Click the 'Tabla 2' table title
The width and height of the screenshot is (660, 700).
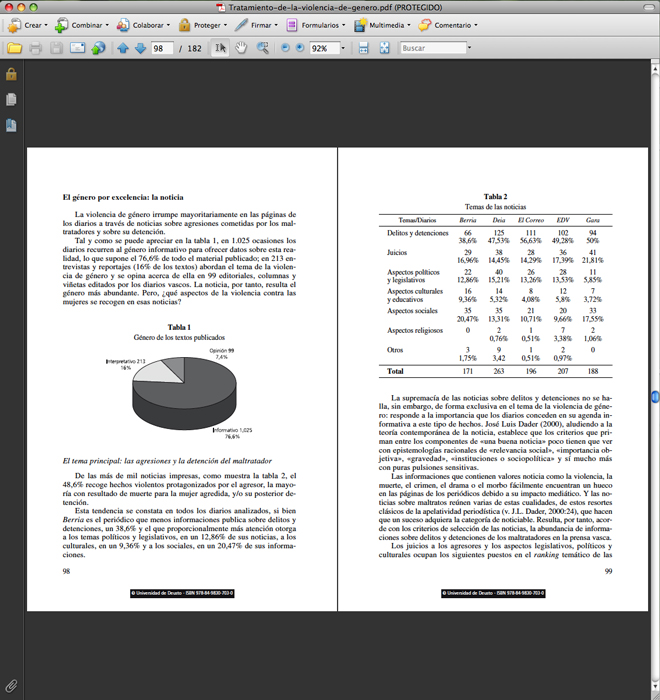click(495, 196)
